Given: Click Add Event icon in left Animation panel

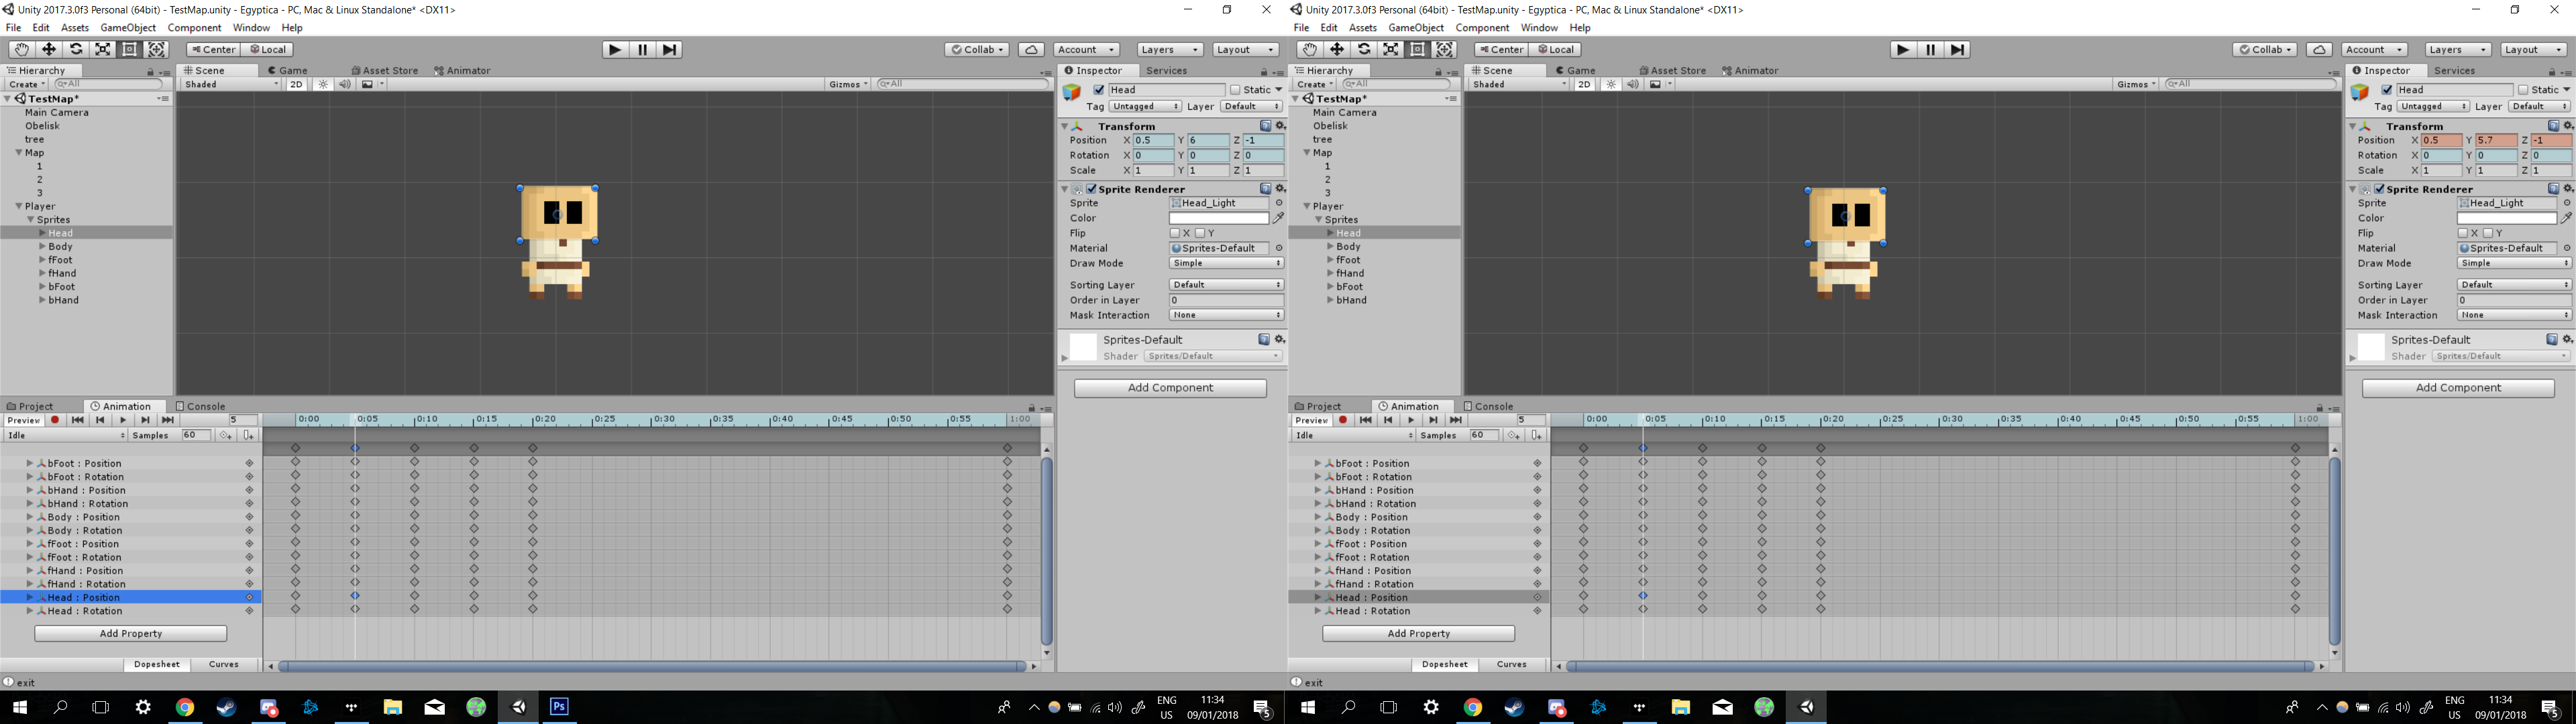Looking at the screenshot, I should tap(248, 435).
